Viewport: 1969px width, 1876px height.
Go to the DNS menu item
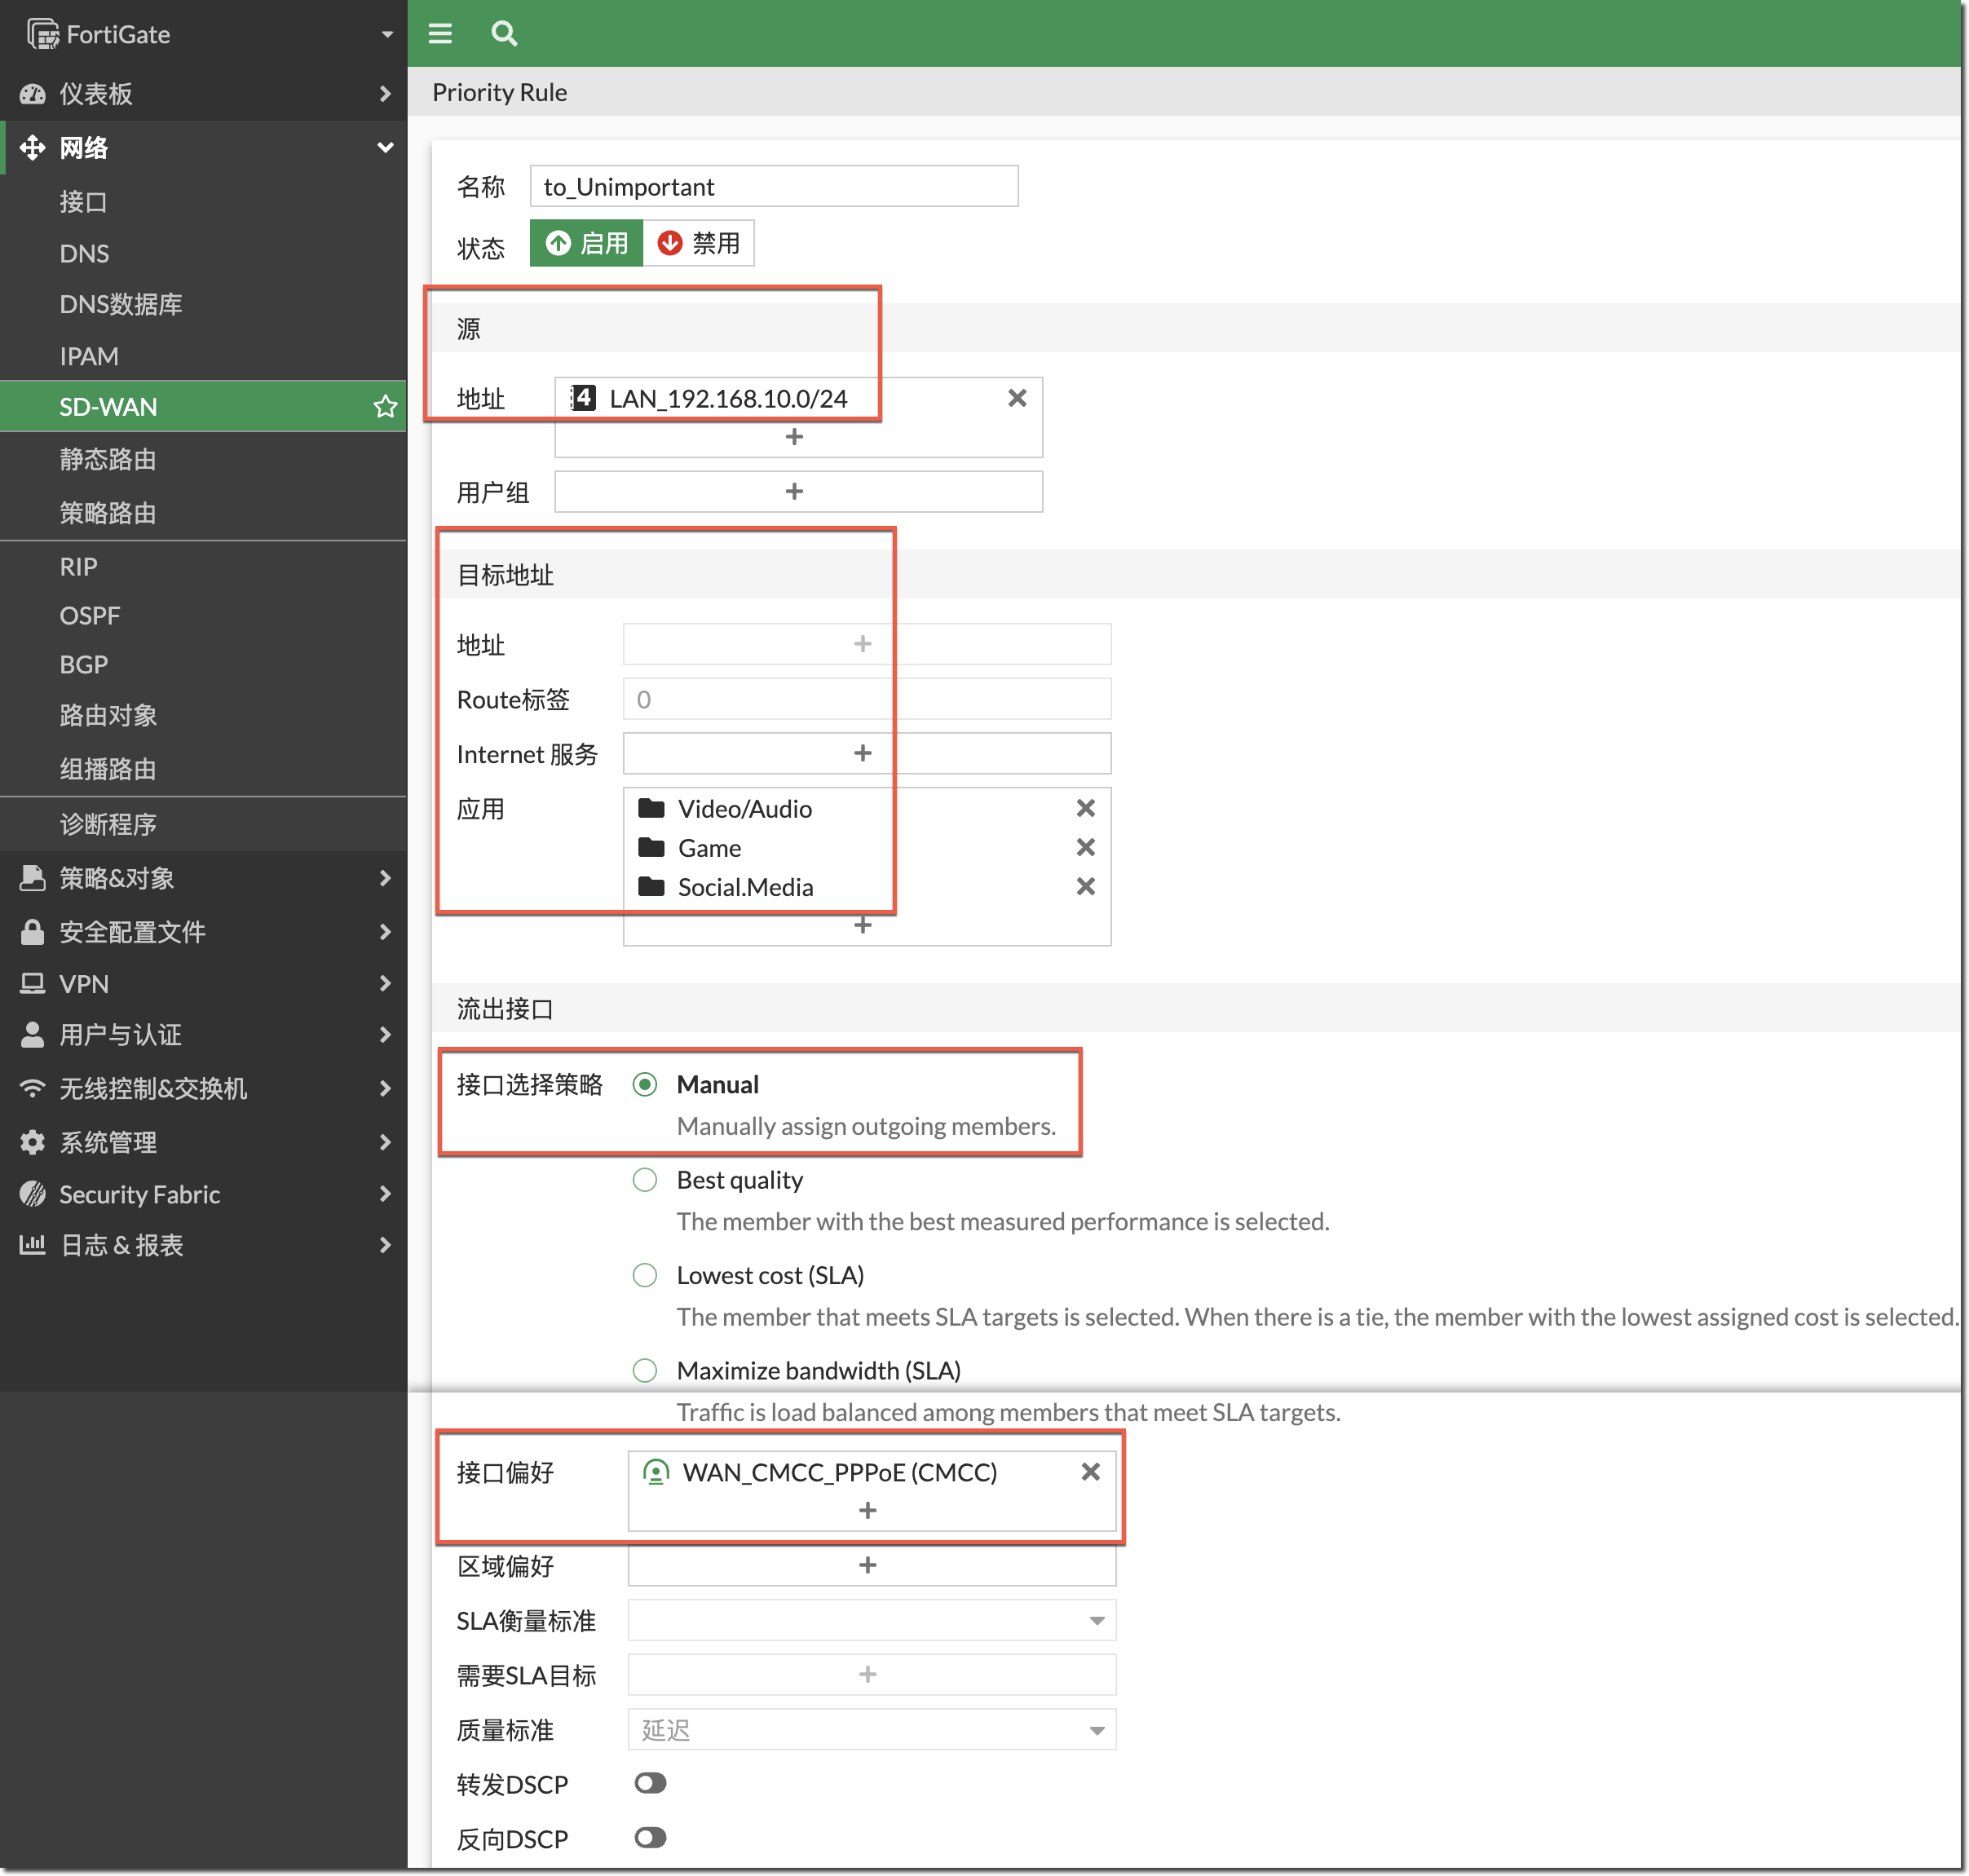tap(84, 253)
